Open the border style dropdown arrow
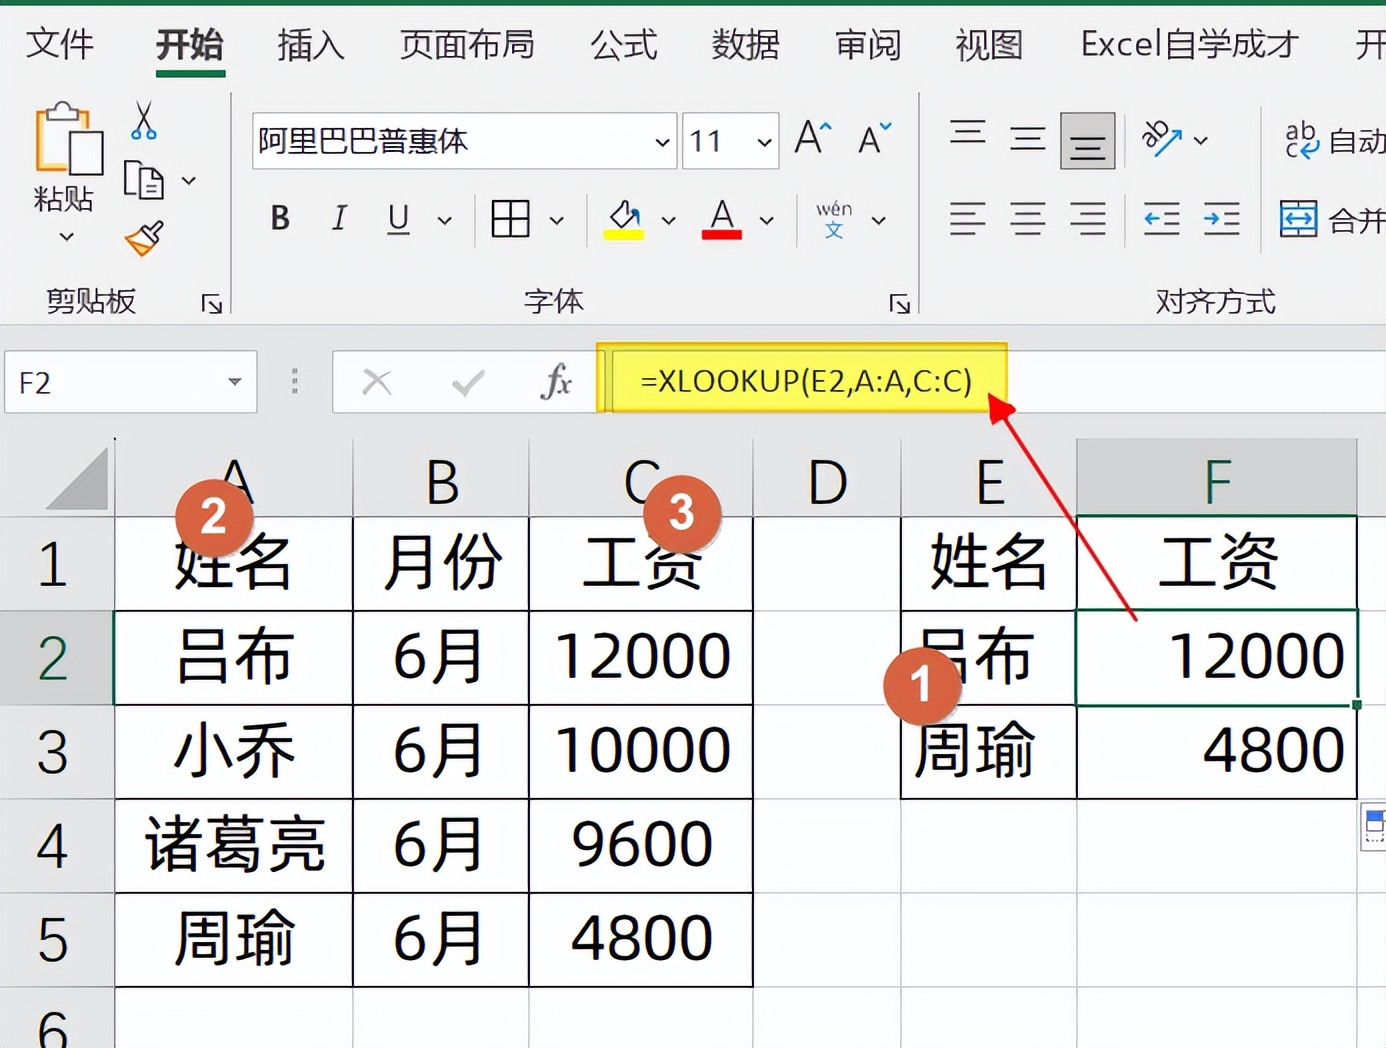This screenshot has height=1048, width=1386. 557,219
